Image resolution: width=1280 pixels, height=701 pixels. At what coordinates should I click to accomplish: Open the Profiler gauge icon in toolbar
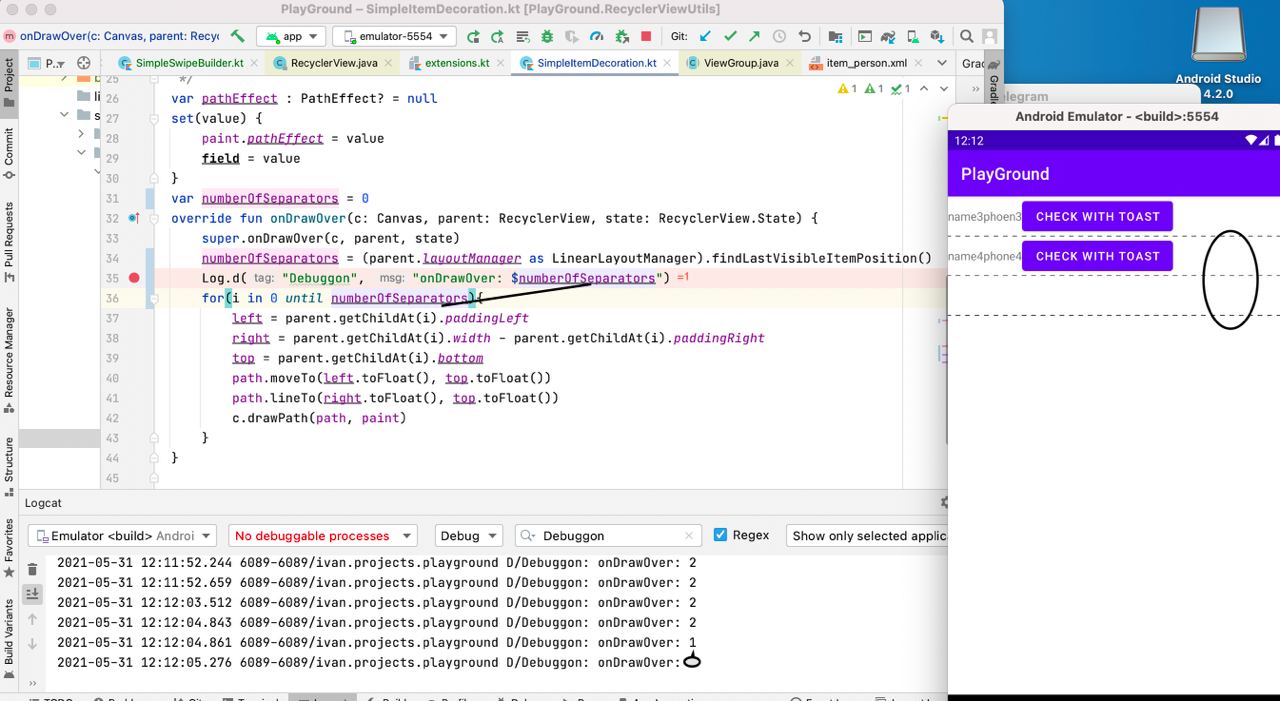(597, 37)
